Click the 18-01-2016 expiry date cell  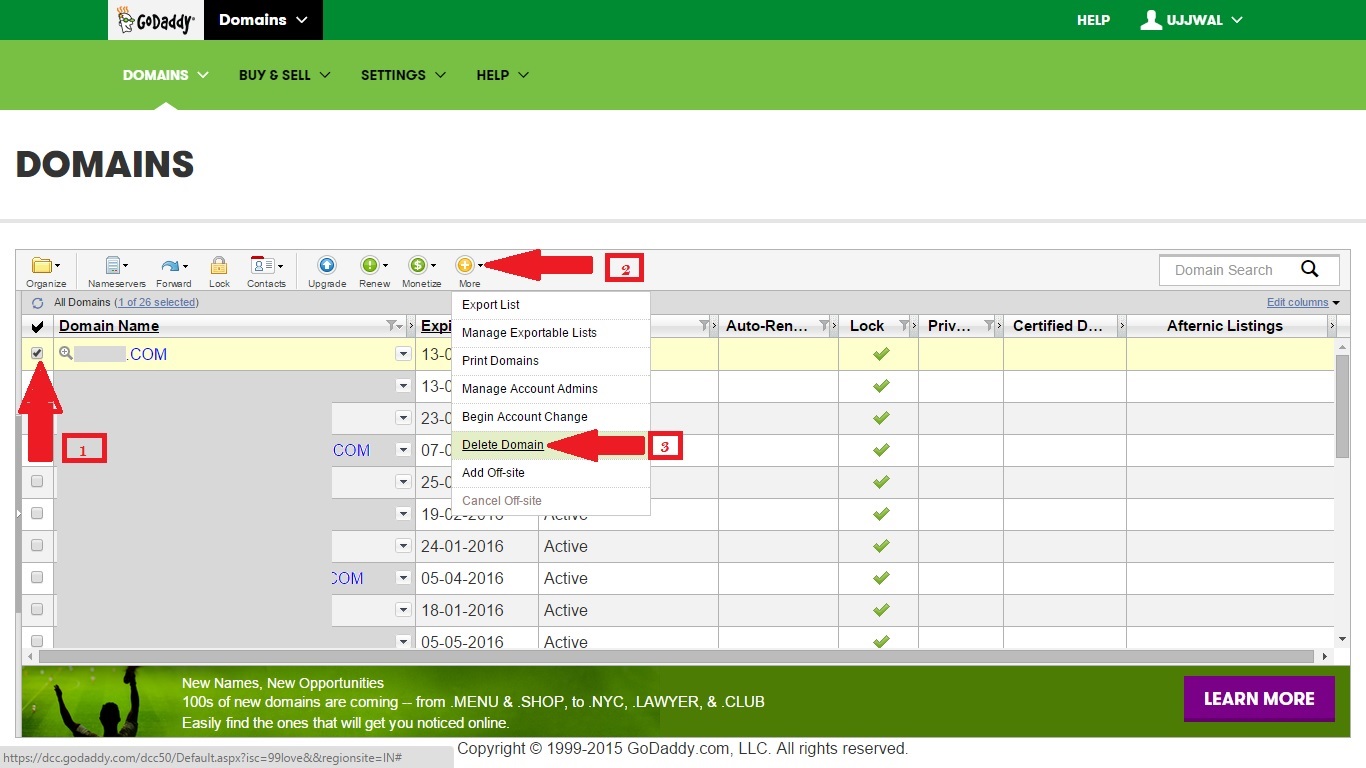[x=462, y=610]
